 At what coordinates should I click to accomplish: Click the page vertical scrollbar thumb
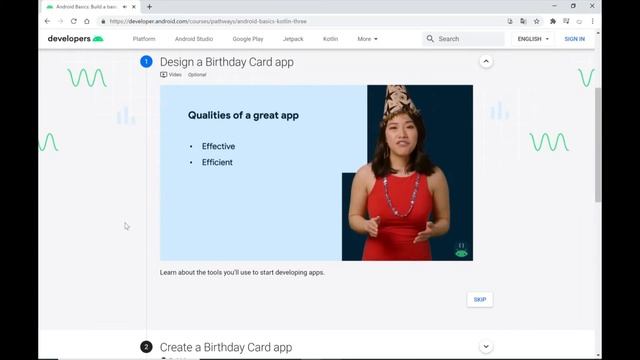598,145
